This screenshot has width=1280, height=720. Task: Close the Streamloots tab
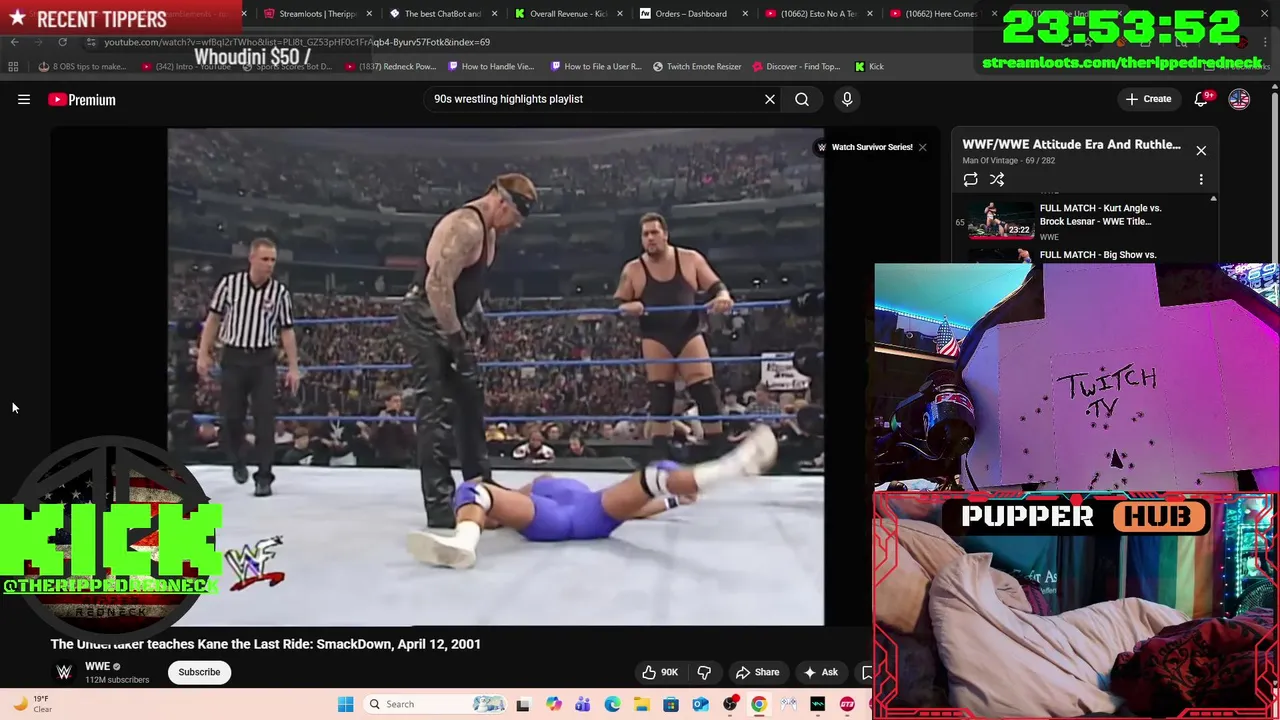370,14
